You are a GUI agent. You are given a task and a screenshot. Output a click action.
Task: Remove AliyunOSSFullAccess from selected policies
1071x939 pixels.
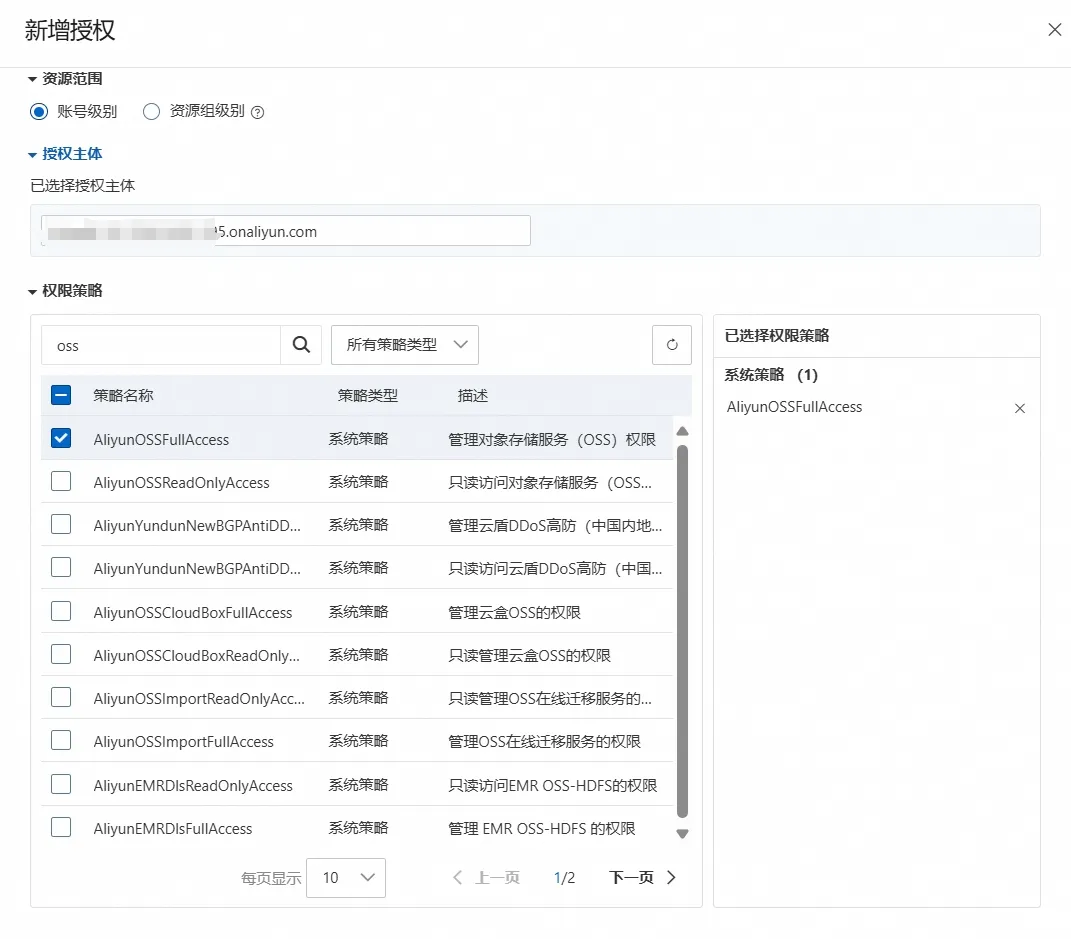[1020, 408]
